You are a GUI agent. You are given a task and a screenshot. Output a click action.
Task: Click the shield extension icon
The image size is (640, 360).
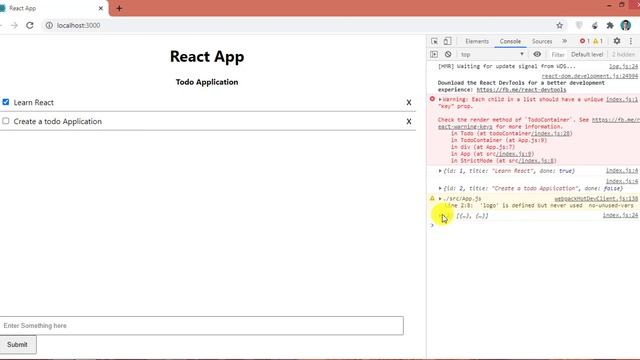(x=579, y=25)
